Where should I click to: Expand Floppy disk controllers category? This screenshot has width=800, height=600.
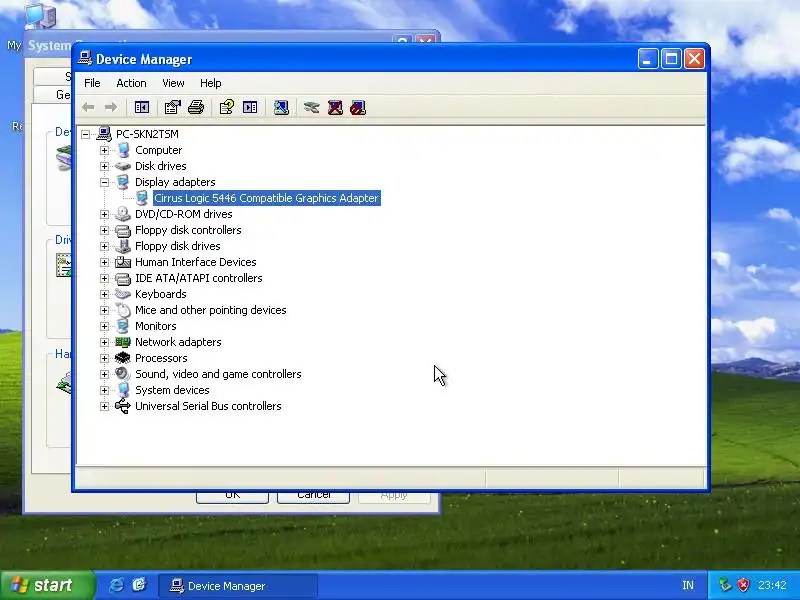tap(104, 230)
